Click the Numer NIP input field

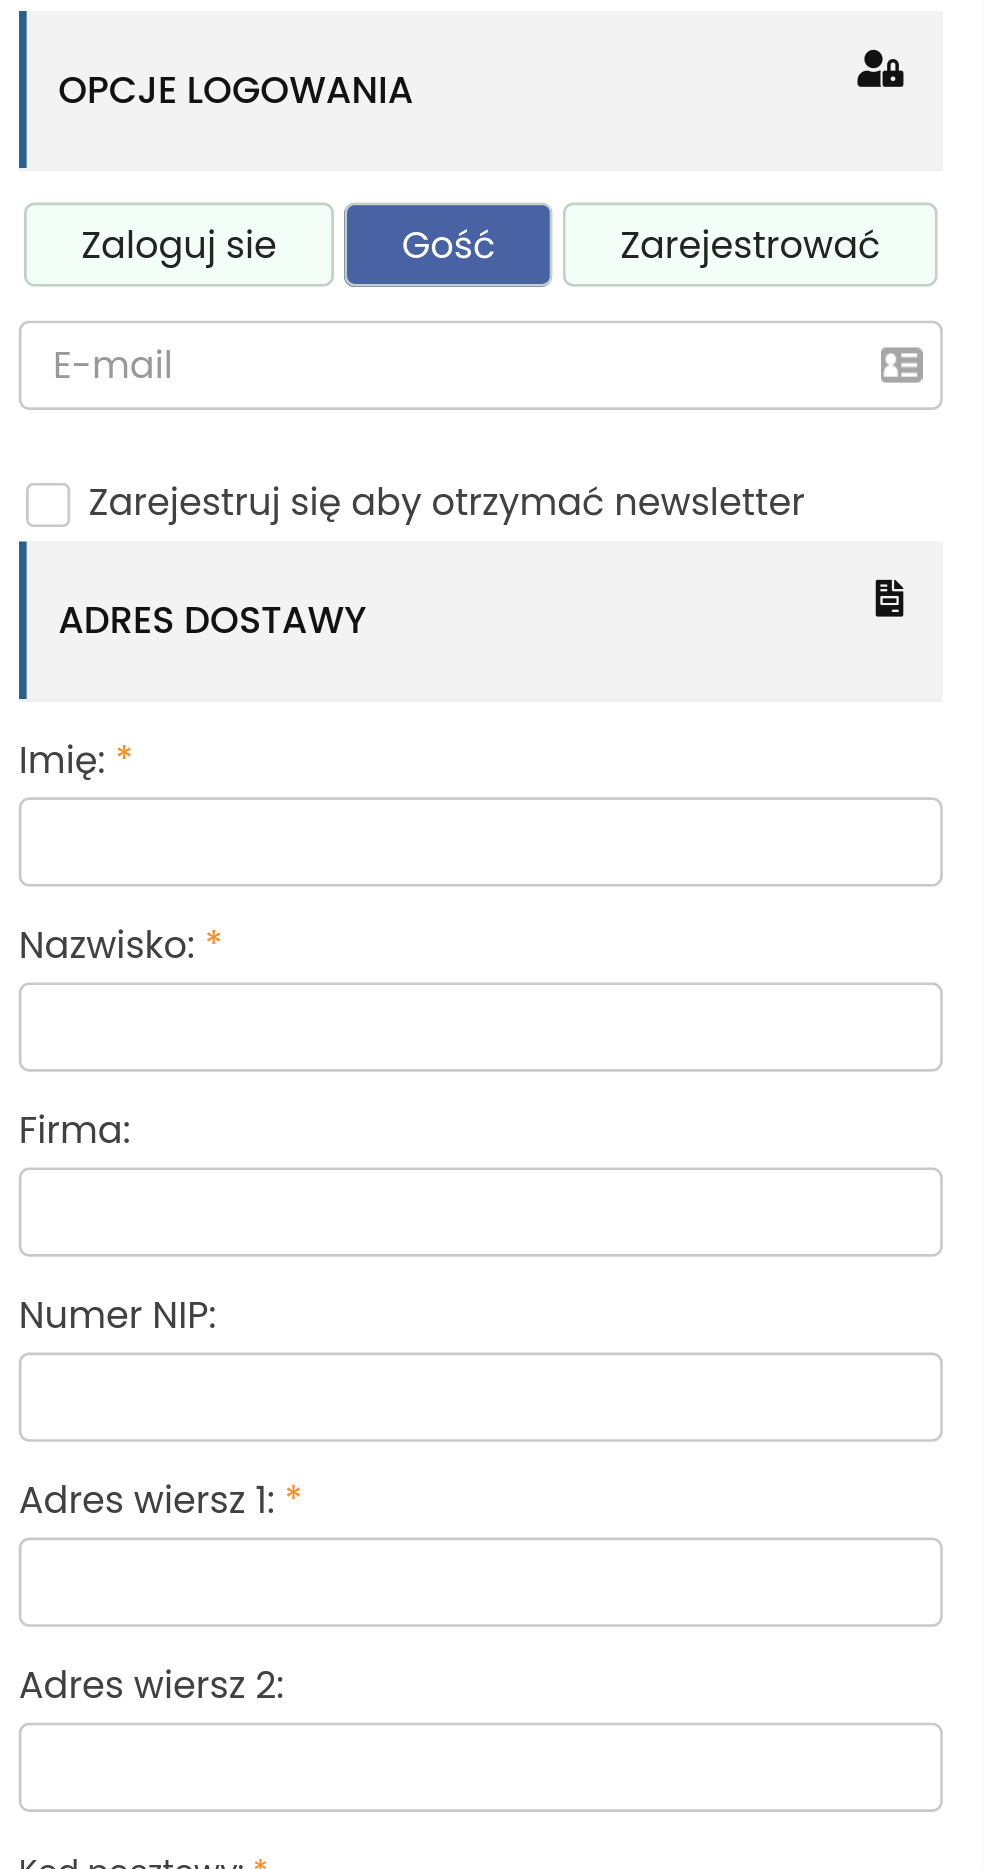[x=480, y=1397]
